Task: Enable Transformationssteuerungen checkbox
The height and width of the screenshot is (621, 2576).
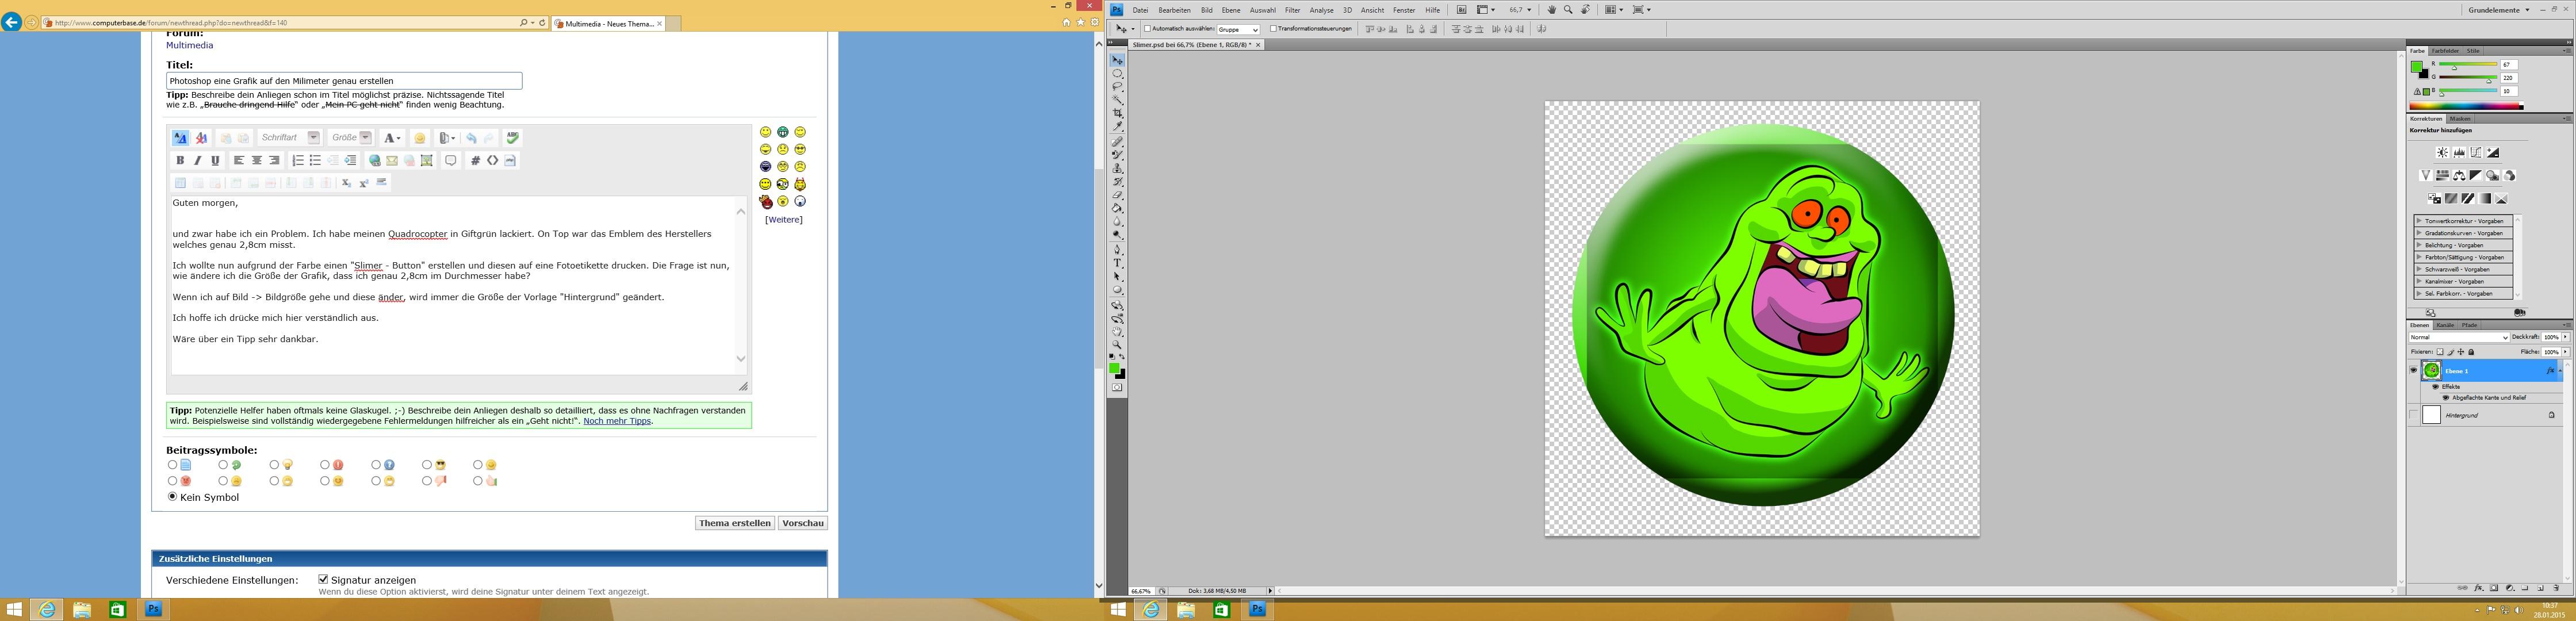Action: coord(1273,29)
